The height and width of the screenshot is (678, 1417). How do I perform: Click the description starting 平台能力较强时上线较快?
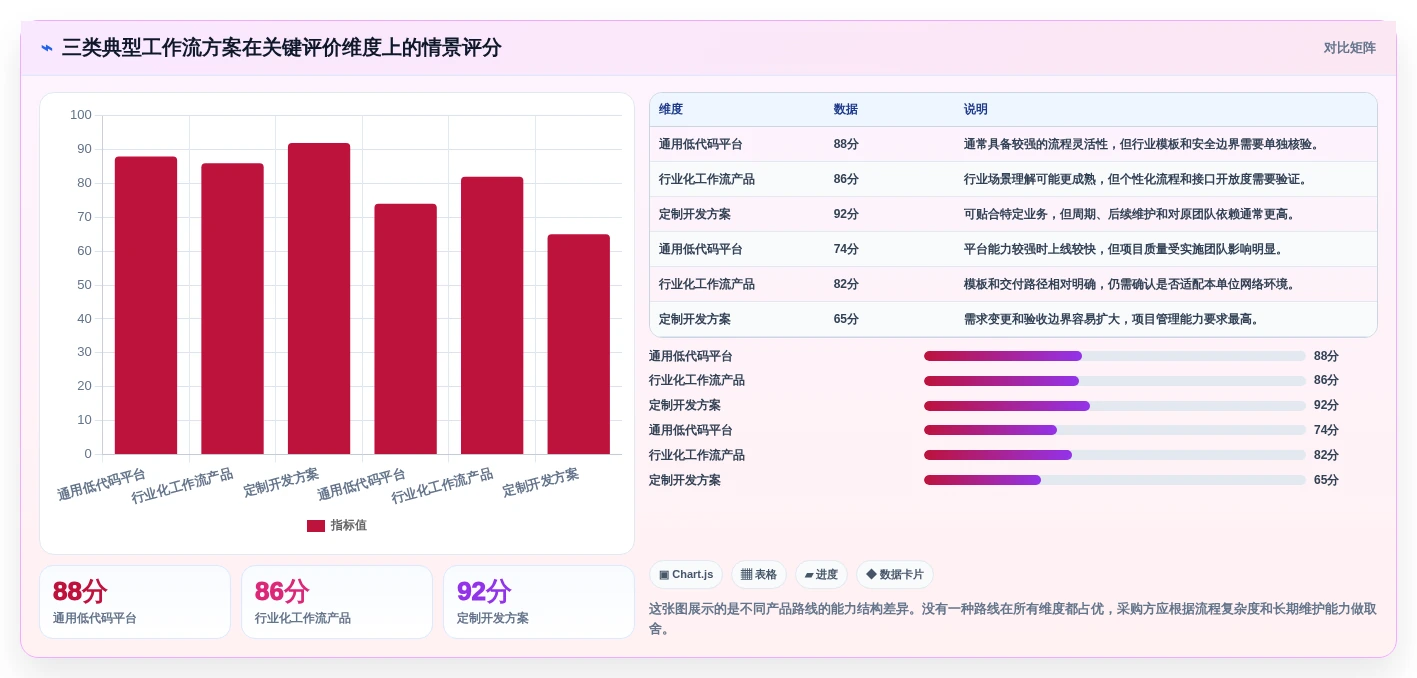coord(1125,249)
